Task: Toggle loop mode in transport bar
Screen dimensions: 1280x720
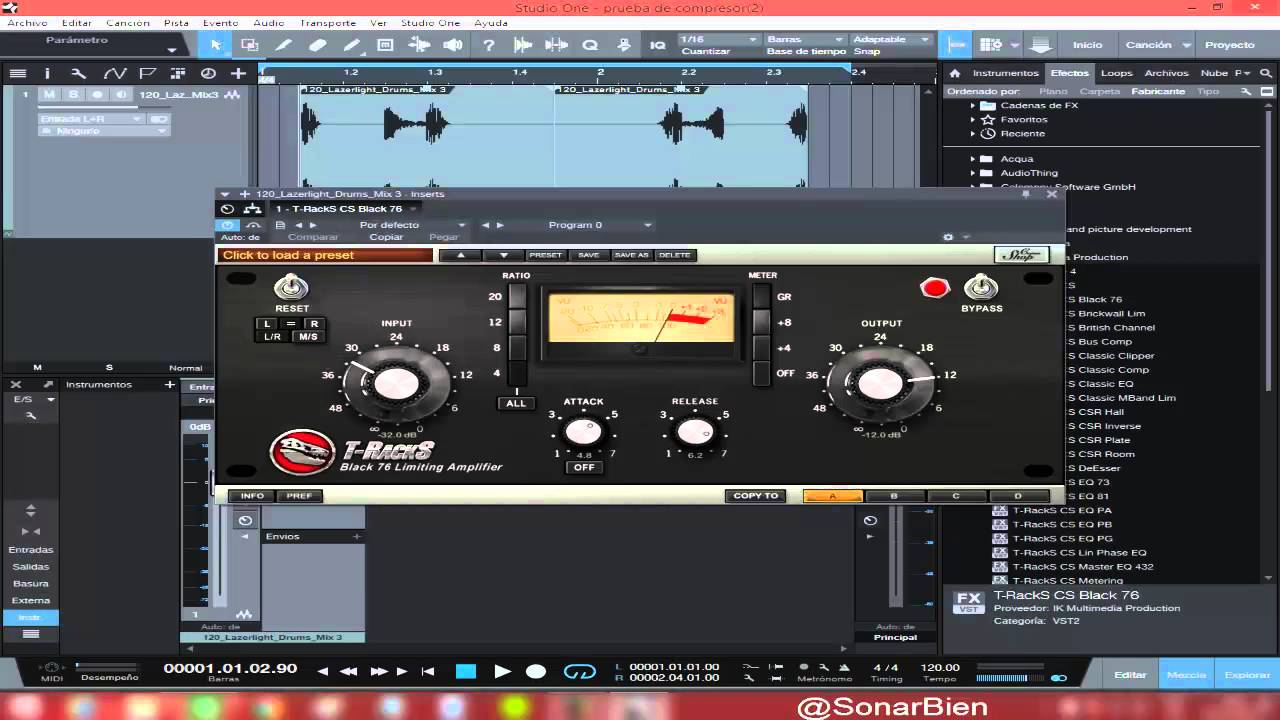Action: (x=579, y=671)
